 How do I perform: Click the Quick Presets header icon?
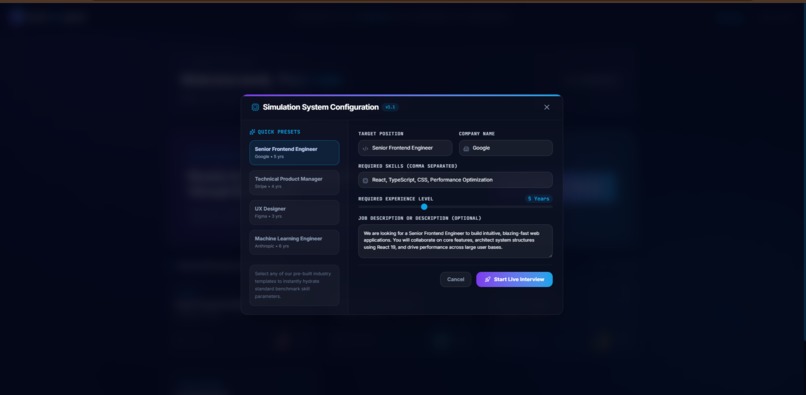[x=252, y=132]
